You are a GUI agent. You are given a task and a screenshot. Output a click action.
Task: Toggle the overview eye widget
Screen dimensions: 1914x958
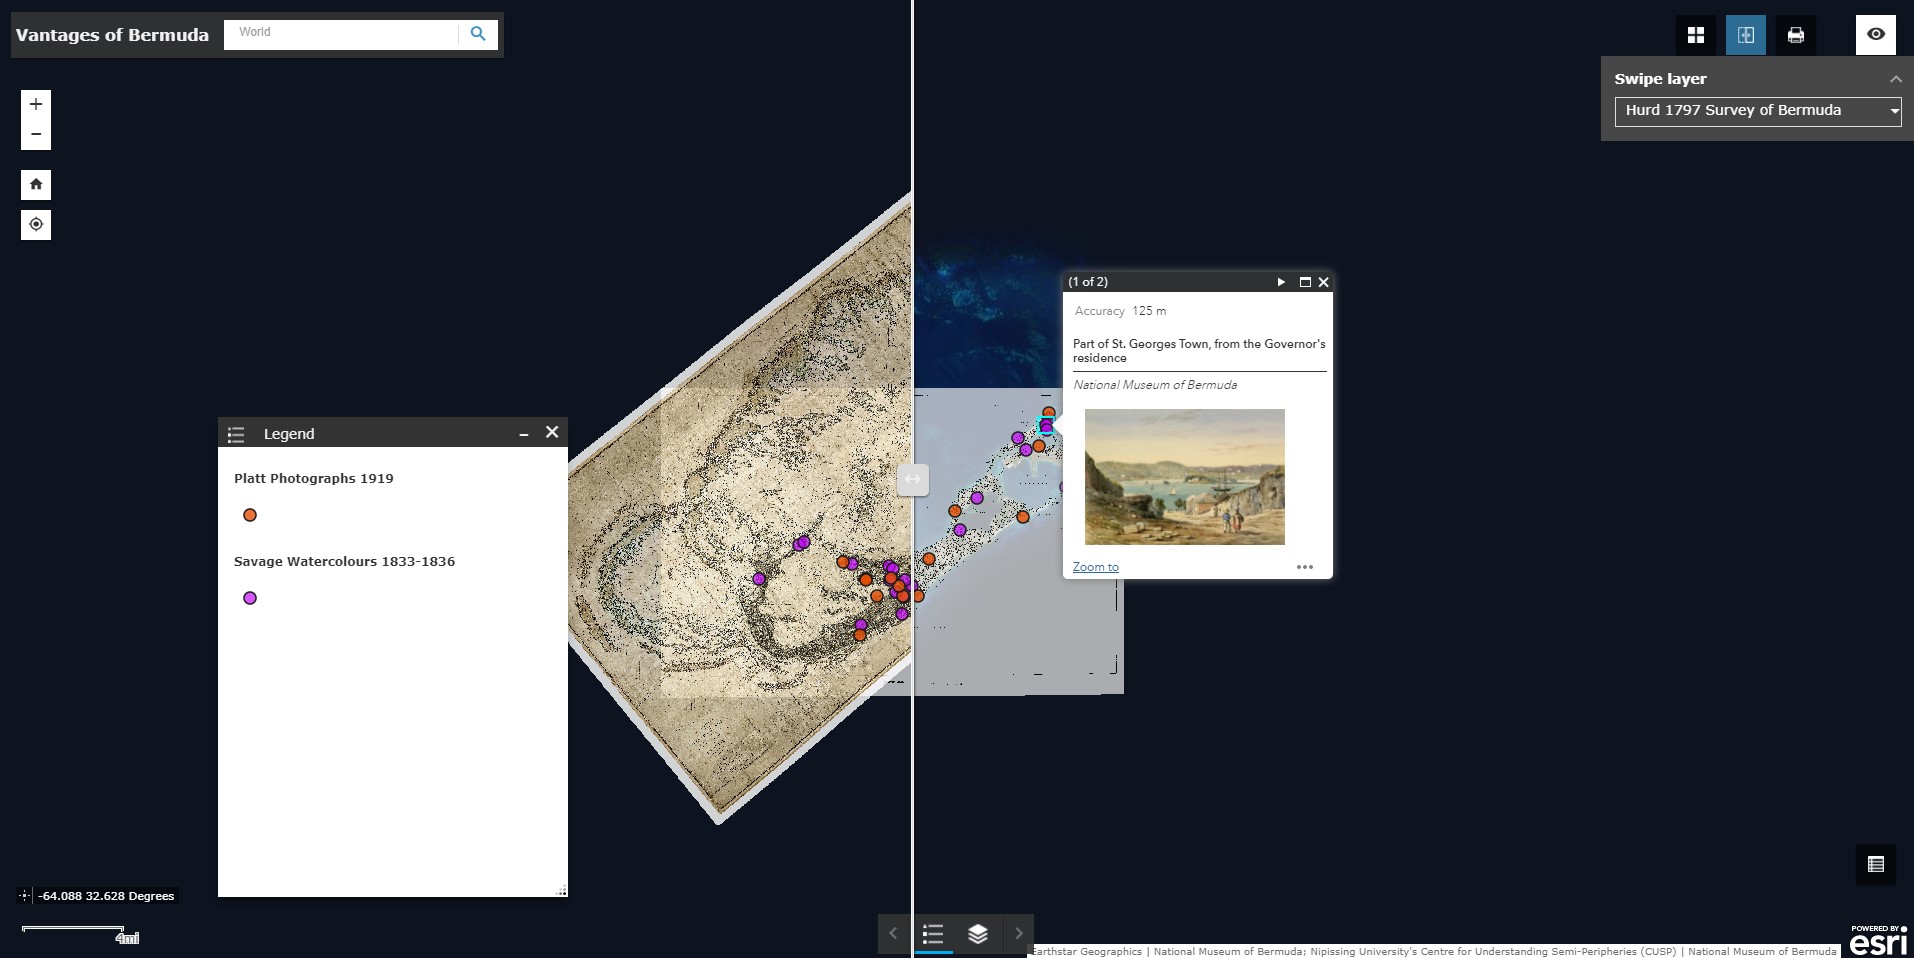pos(1875,35)
